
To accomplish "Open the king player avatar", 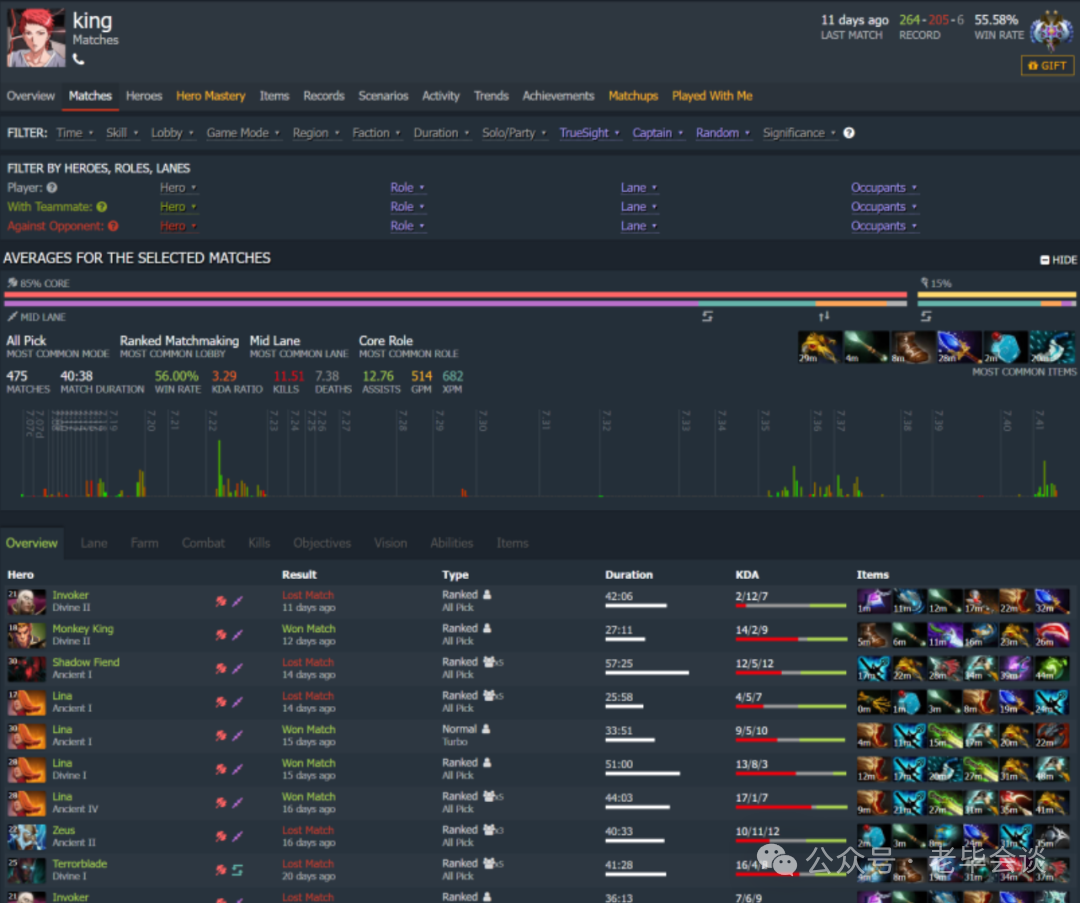I will click(x=36, y=37).
